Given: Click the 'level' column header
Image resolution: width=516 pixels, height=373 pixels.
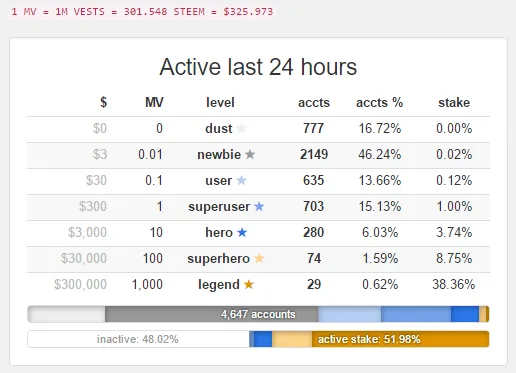Looking at the screenshot, I should [220, 102].
